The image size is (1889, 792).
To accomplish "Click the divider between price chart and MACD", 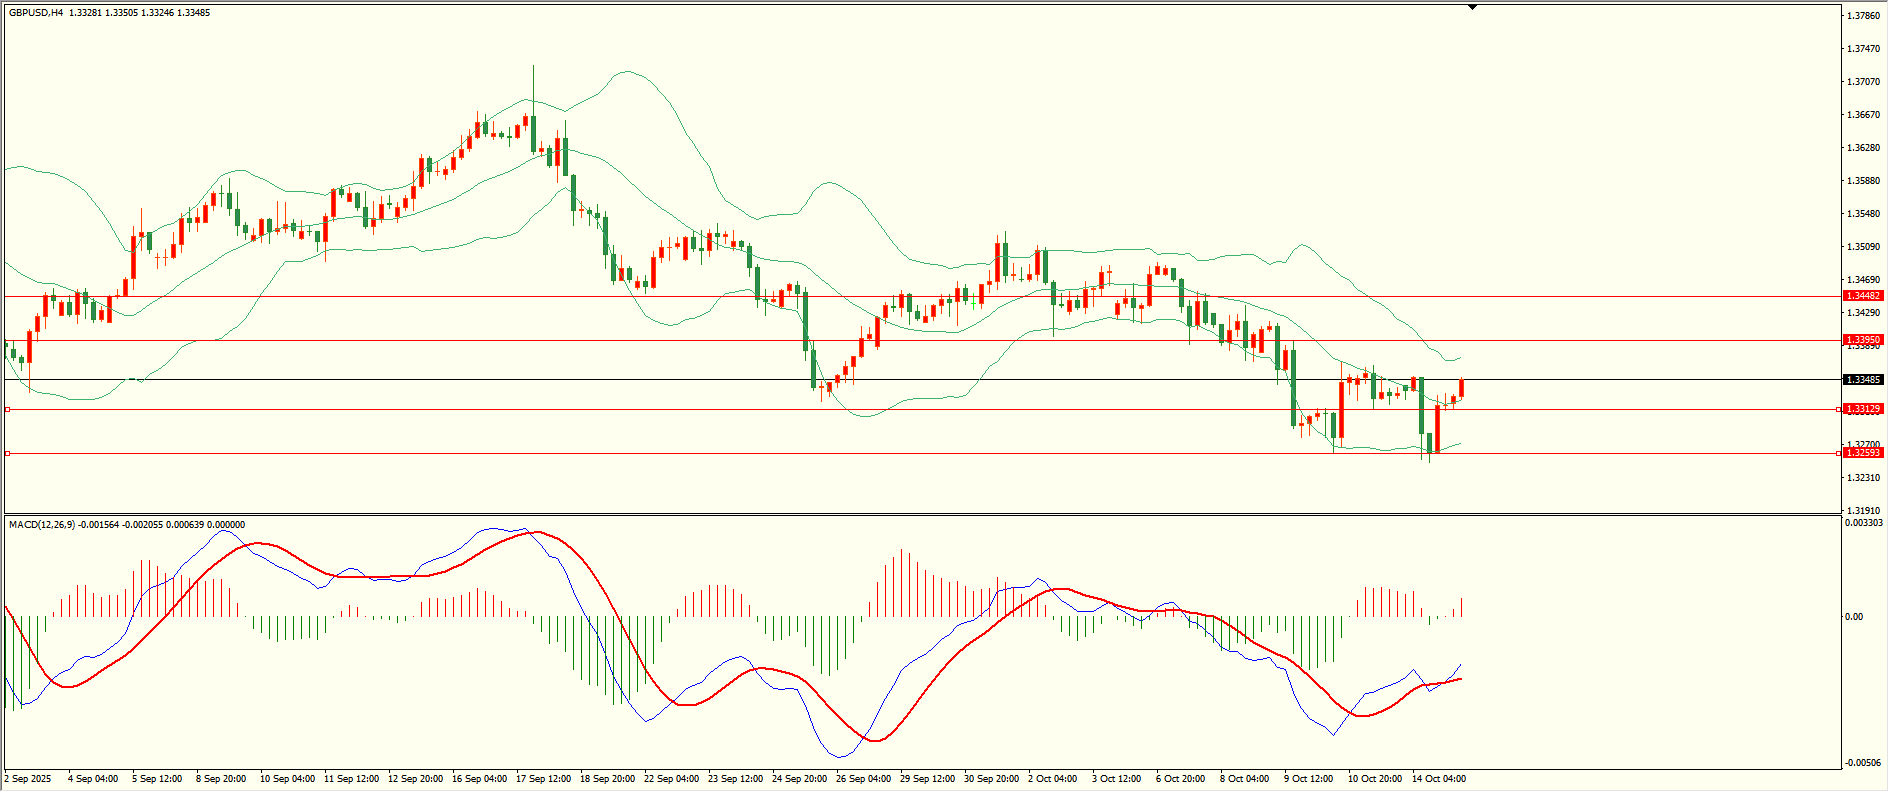I will click(920, 515).
